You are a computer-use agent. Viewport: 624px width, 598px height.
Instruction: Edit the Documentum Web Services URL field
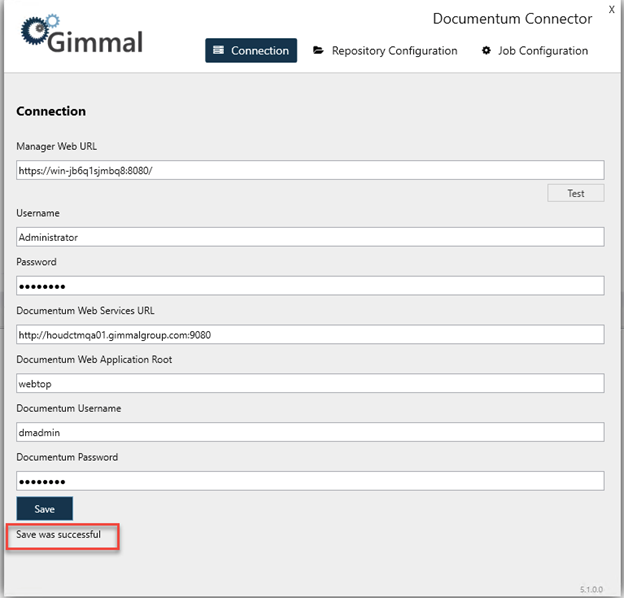coord(310,334)
